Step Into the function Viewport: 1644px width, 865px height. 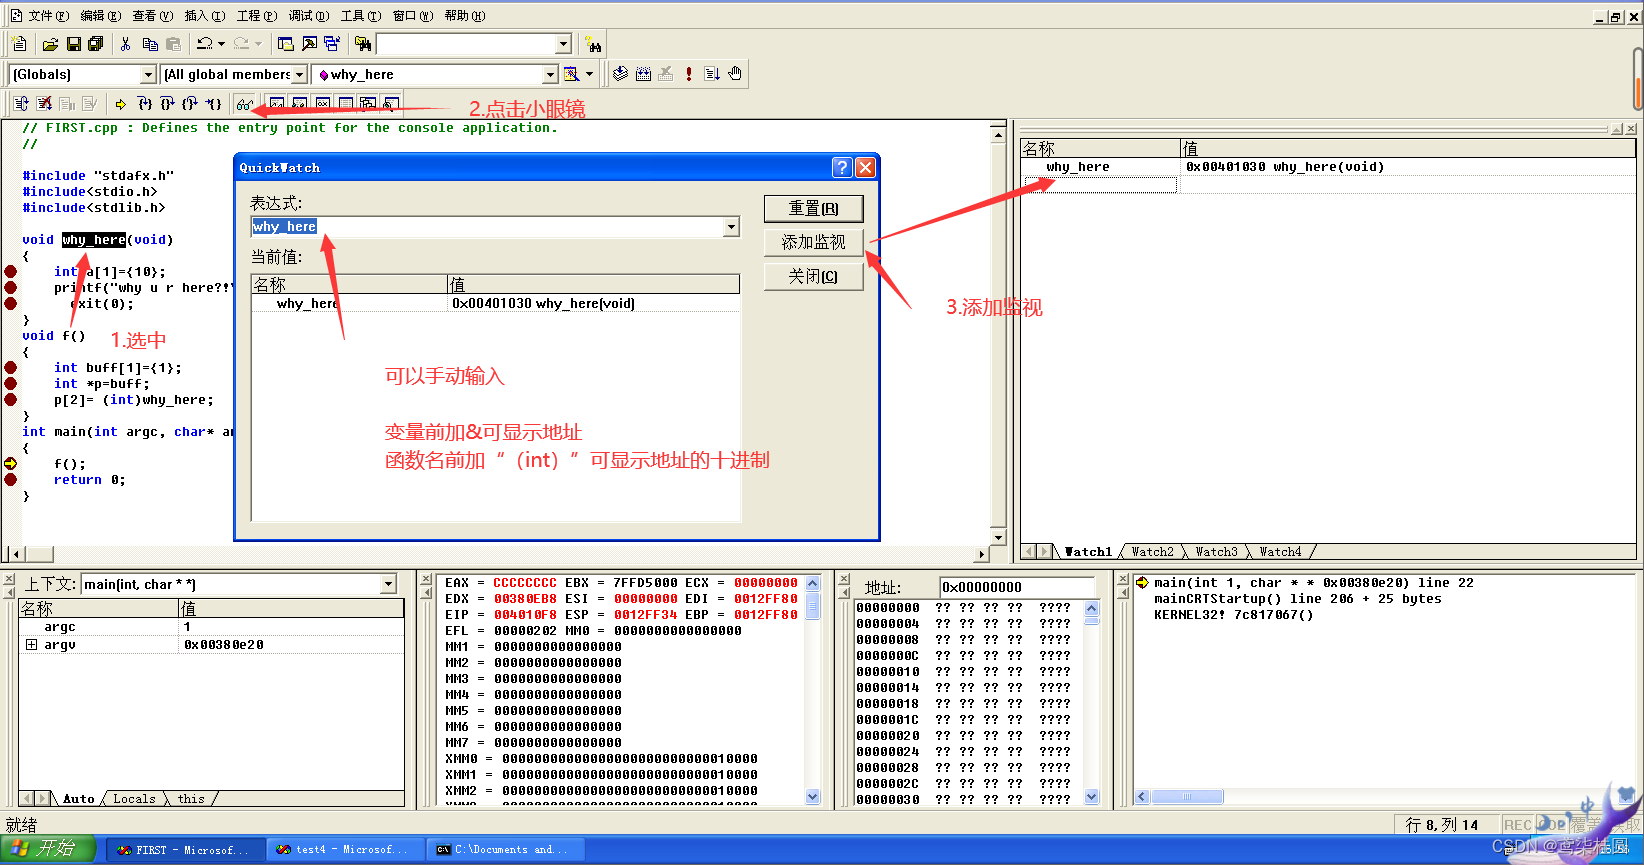coord(145,103)
